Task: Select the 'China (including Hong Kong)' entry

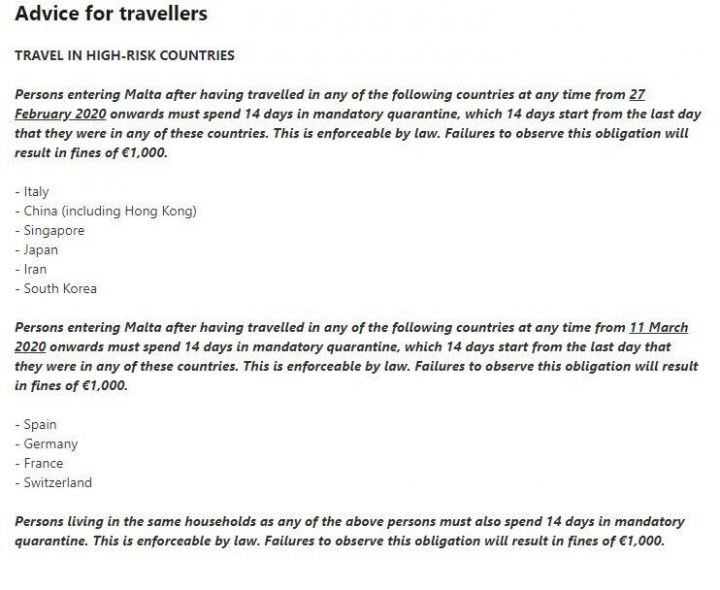Action: 110,211
